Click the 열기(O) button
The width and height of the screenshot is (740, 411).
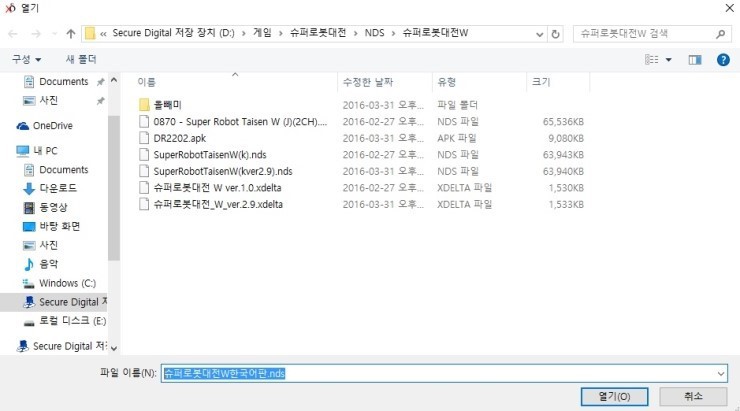[614, 397]
